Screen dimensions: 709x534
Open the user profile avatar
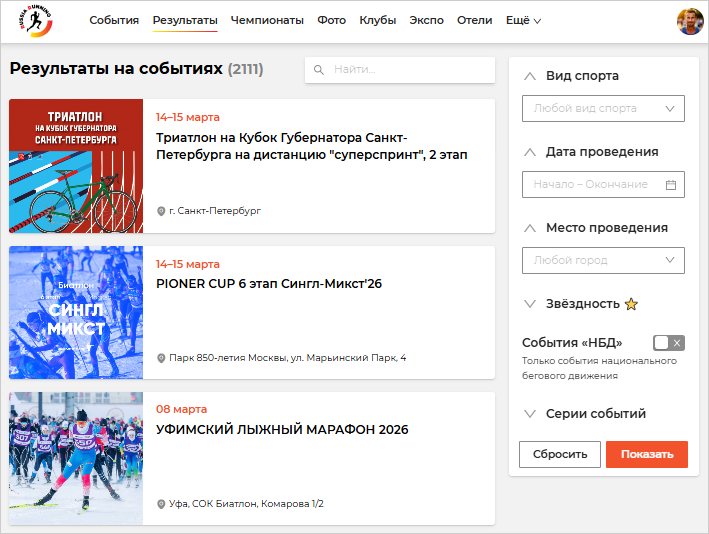[690, 21]
